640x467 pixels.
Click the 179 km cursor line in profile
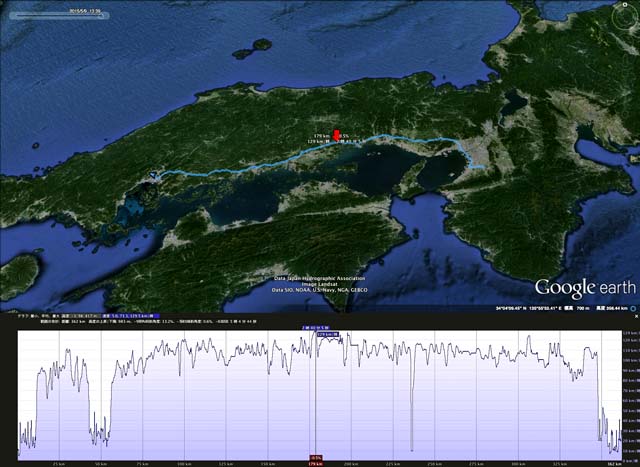(316, 394)
